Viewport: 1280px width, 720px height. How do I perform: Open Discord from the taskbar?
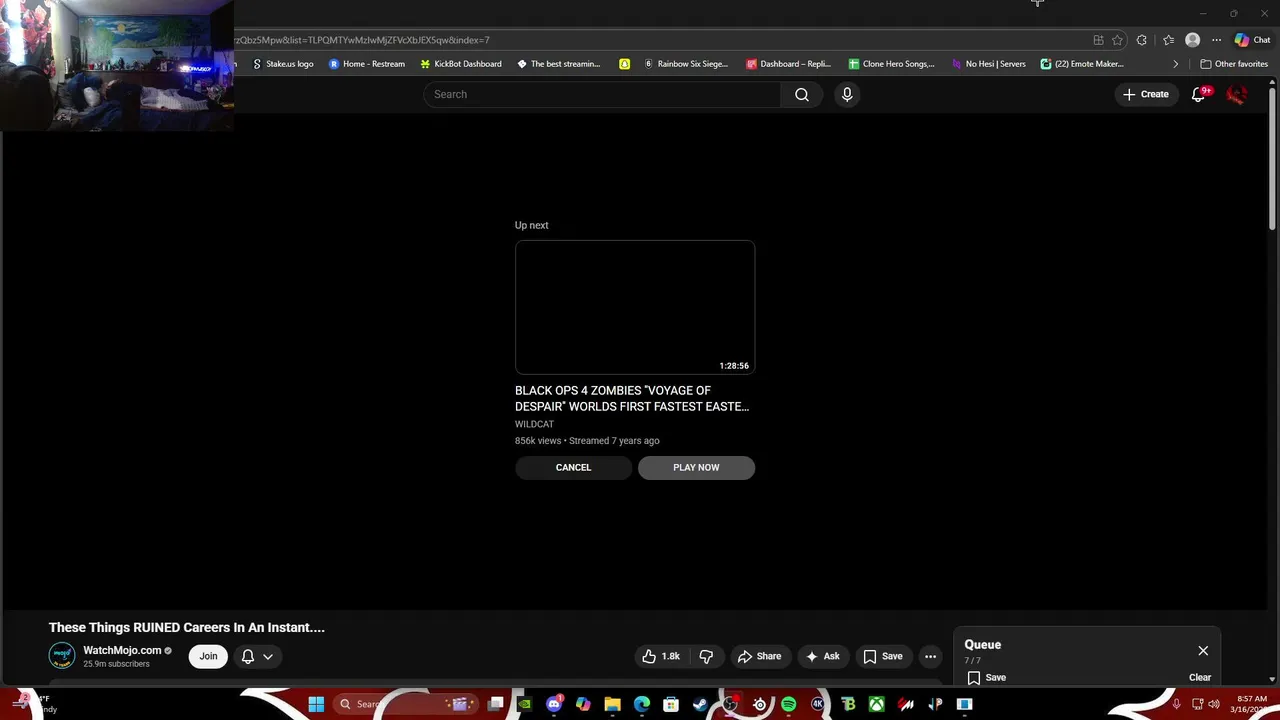coord(554,704)
